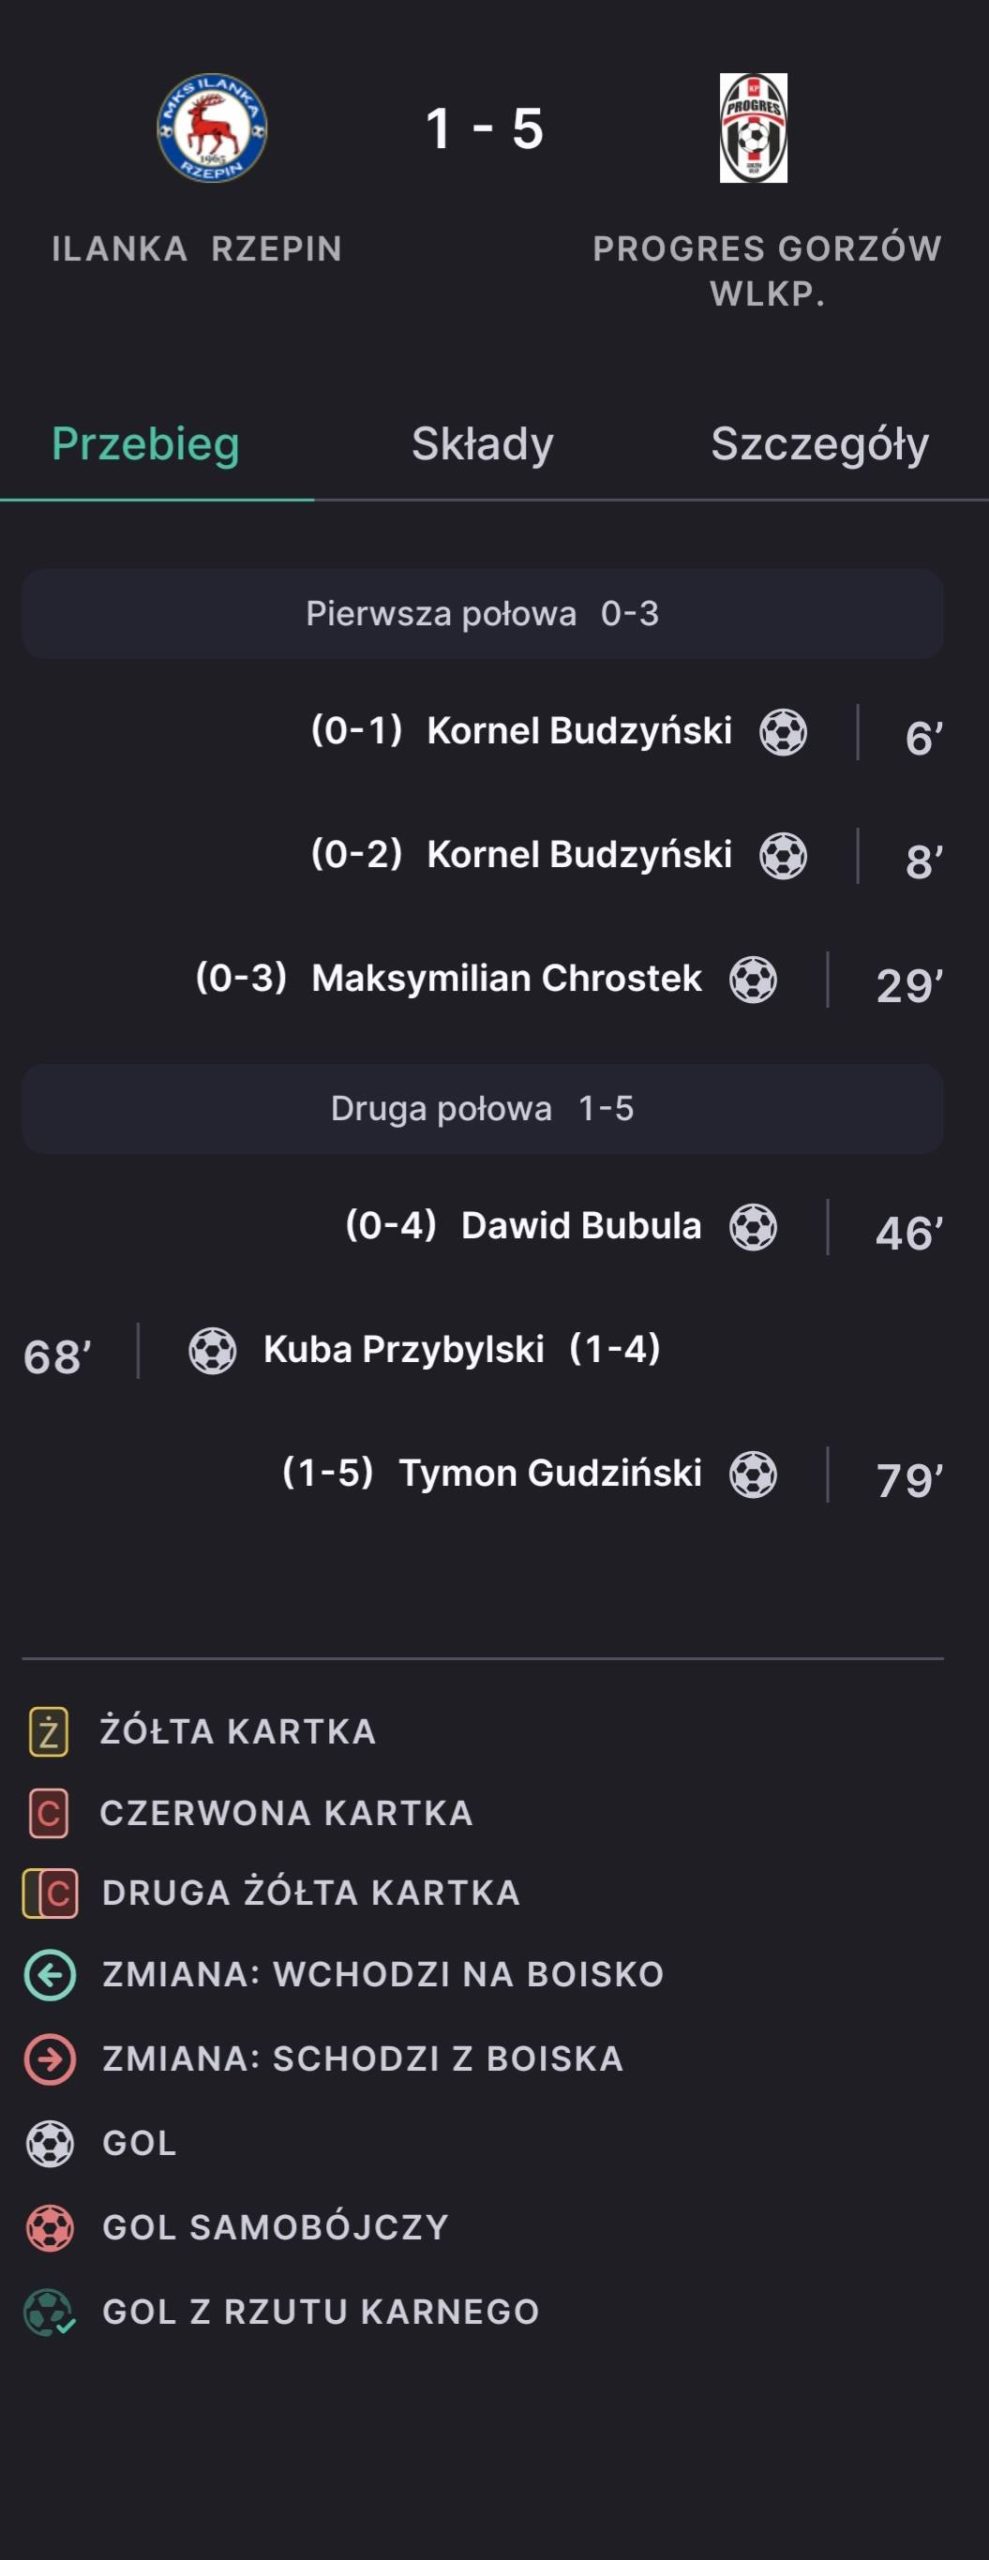Screen dimensions: 989x2560
Task: Select the Przebieg tab
Action: 146,444
